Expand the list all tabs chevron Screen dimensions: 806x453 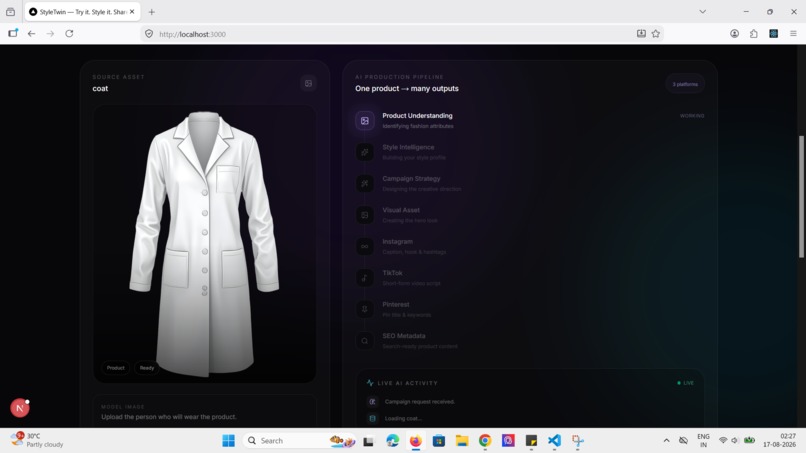point(702,12)
